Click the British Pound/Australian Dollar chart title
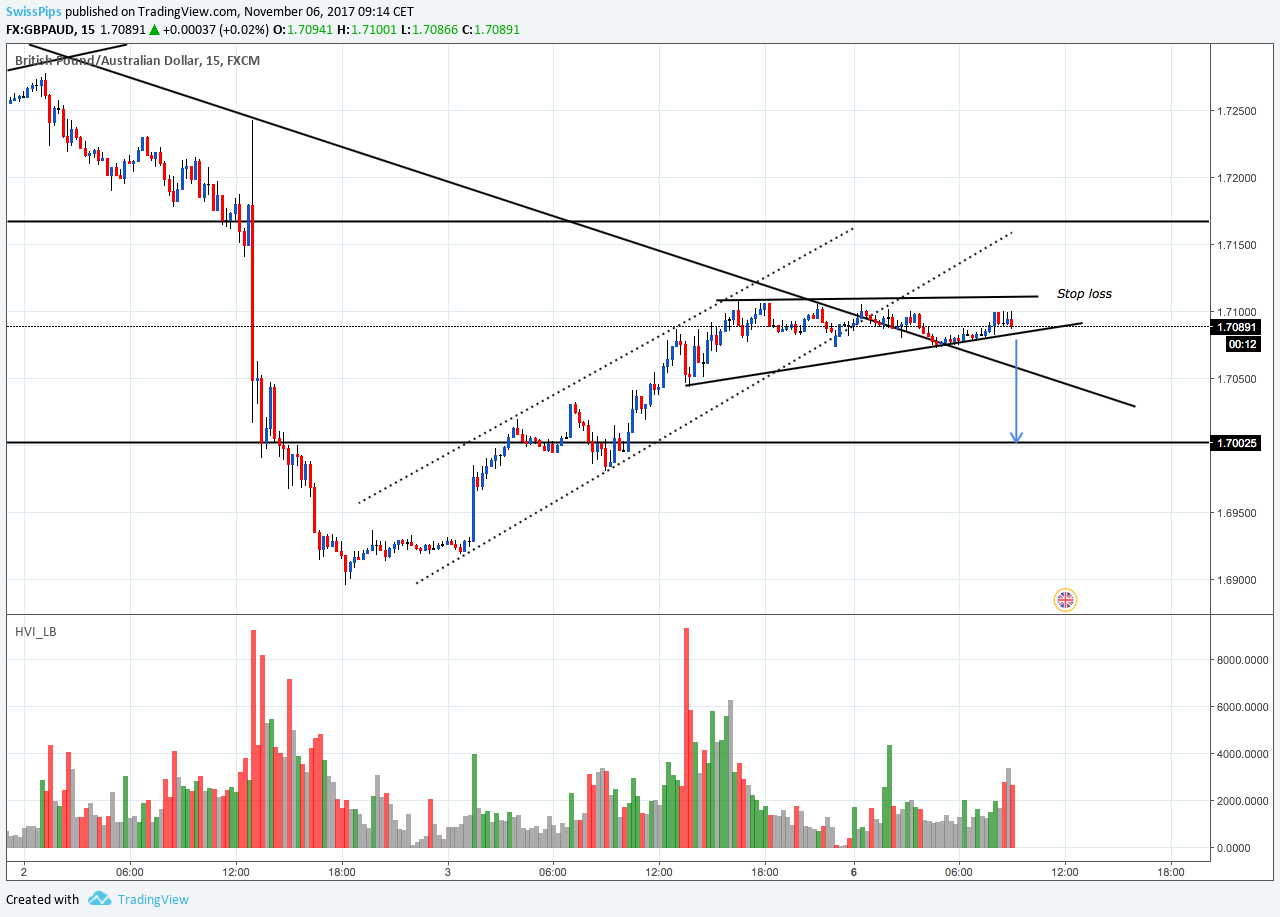Image resolution: width=1280 pixels, height=917 pixels. 137,61
